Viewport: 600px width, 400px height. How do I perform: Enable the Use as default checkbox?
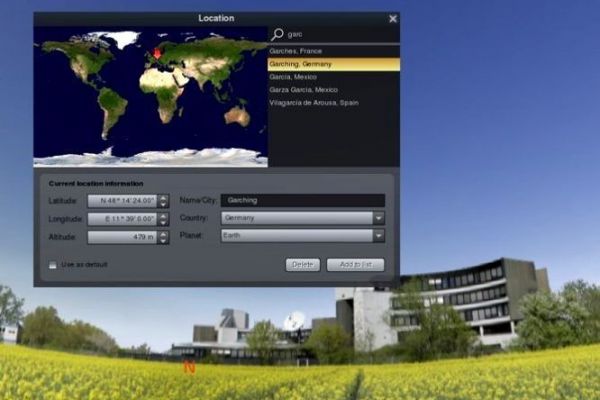pyautogui.click(x=53, y=265)
